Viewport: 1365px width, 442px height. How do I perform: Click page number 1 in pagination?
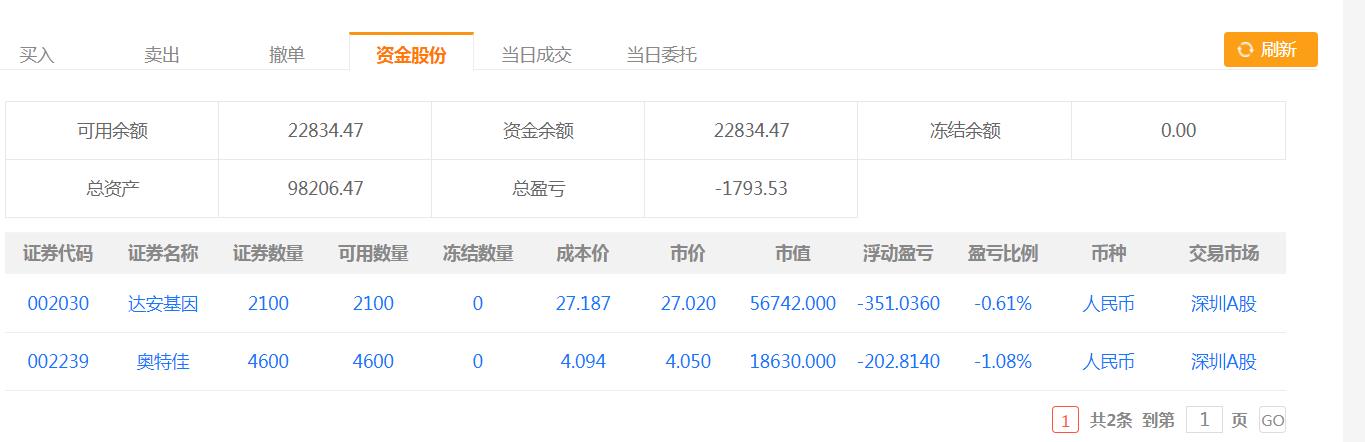[x=1065, y=421]
